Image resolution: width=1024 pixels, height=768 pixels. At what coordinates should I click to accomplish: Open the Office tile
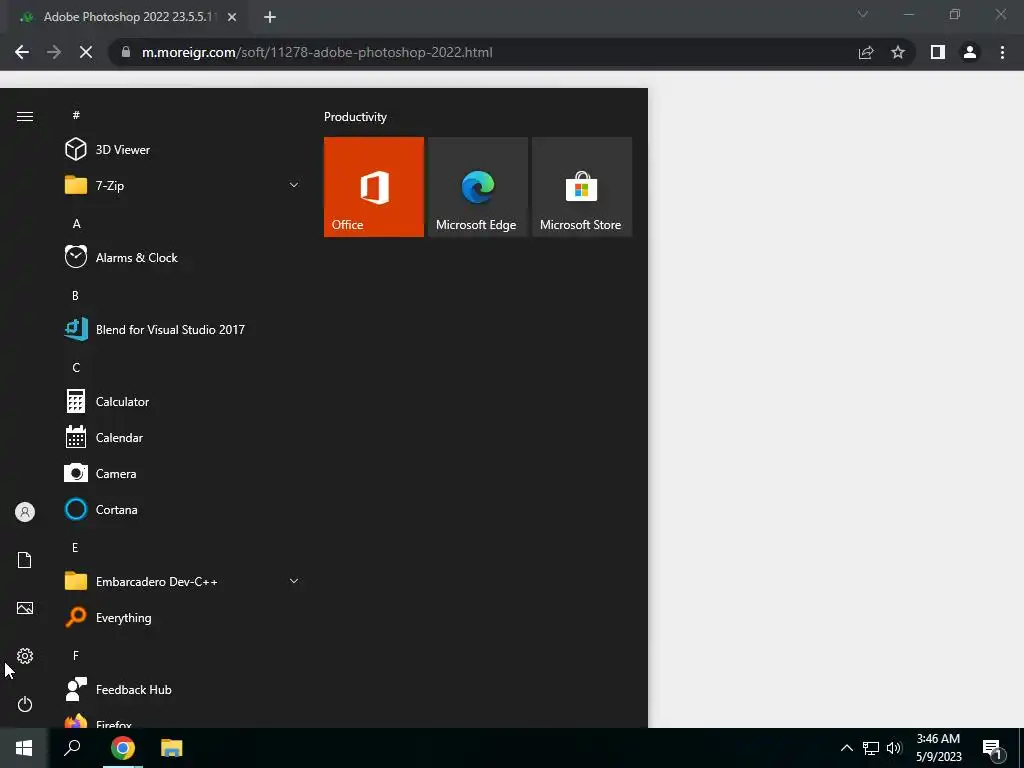[x=374, y=187]
